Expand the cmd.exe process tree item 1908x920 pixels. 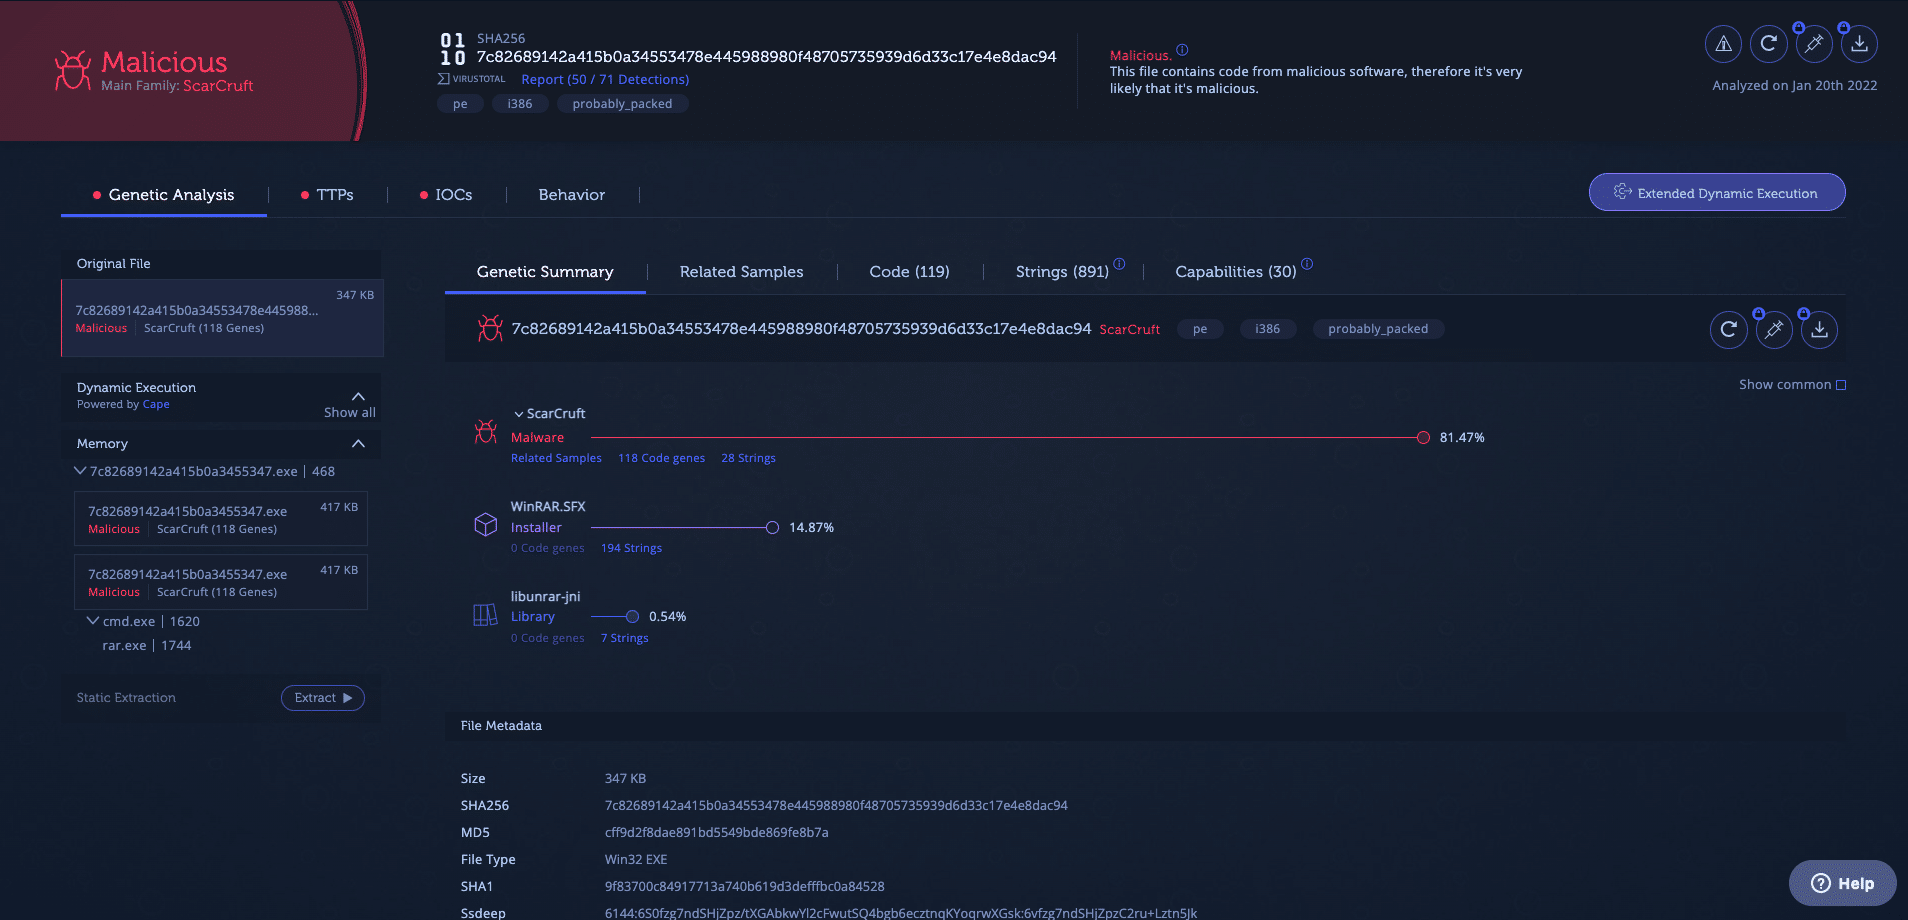click(x=92, y=621)
